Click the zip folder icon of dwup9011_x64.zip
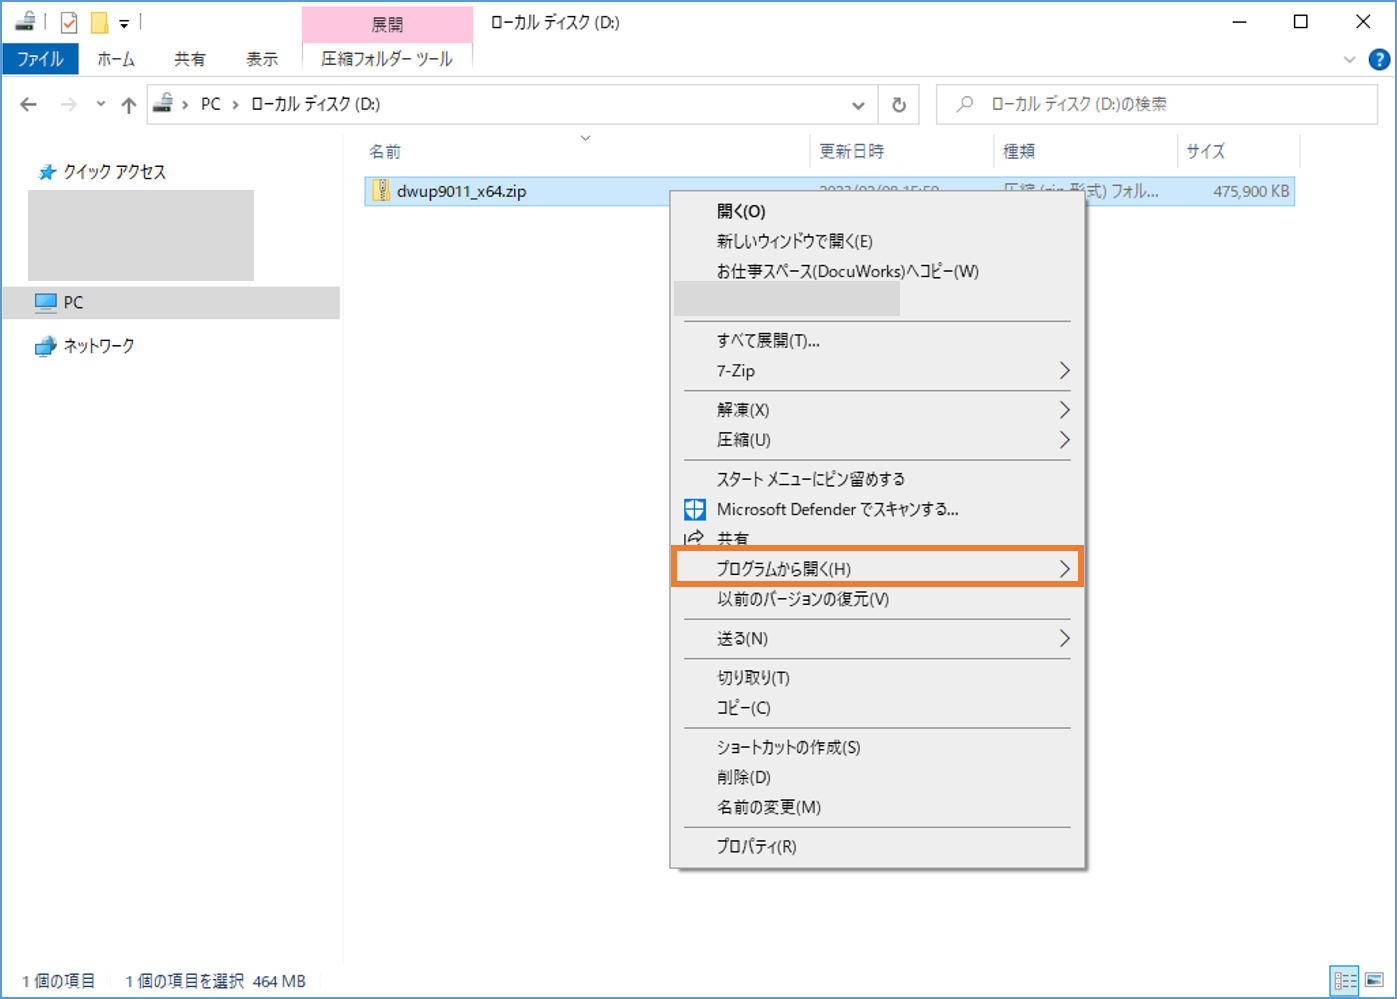The height and width of the screenshot is (999, 1397). click(x=381, y=191)
